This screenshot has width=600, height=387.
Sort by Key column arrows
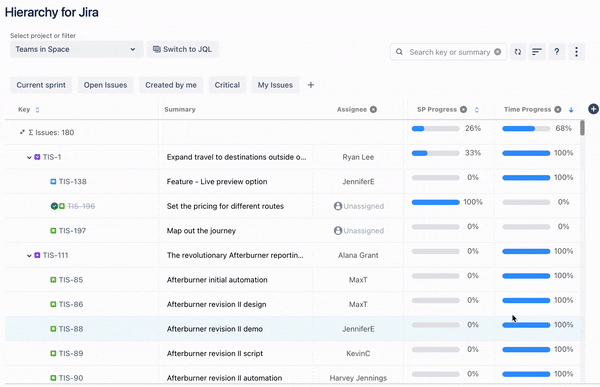pos(37,110)
